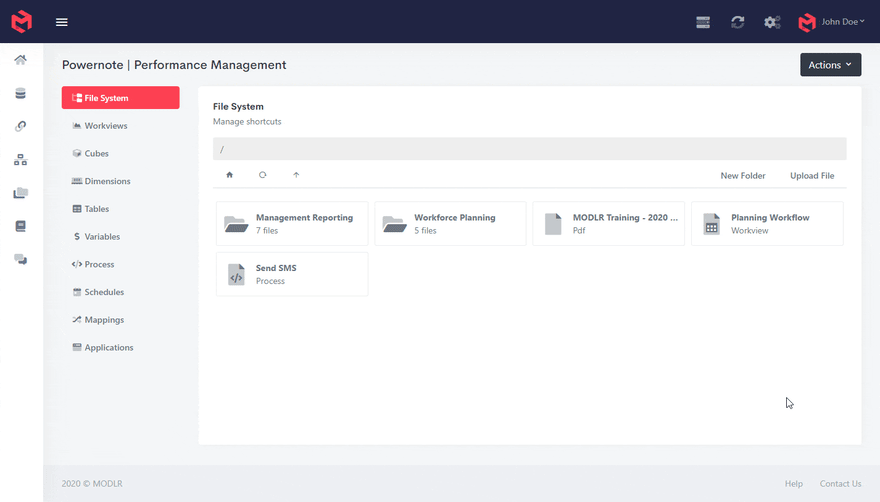Click the John Doe avatar logo
Image resolution: width=880 pixels, height=502 pixels.
tap(806, 22)
